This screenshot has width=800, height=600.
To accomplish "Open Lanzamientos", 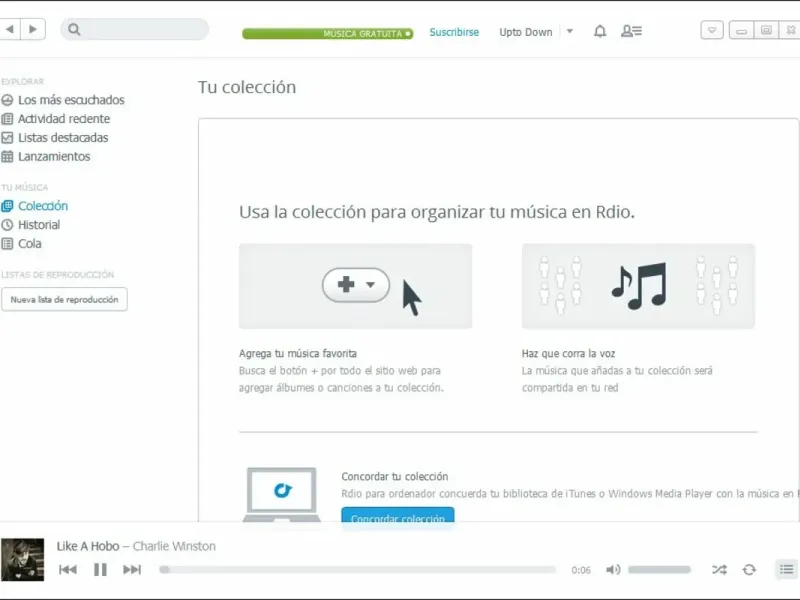I will (x=54, y=157).
